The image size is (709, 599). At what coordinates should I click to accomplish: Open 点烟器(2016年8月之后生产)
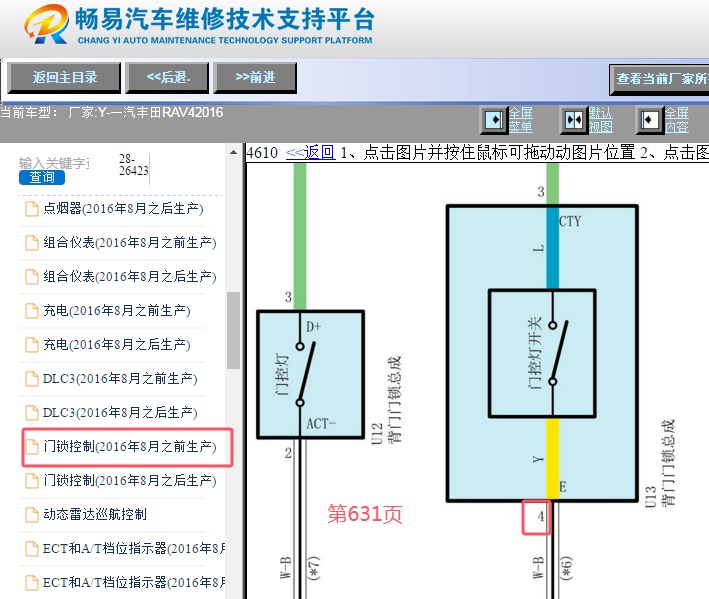click(123, 208)
